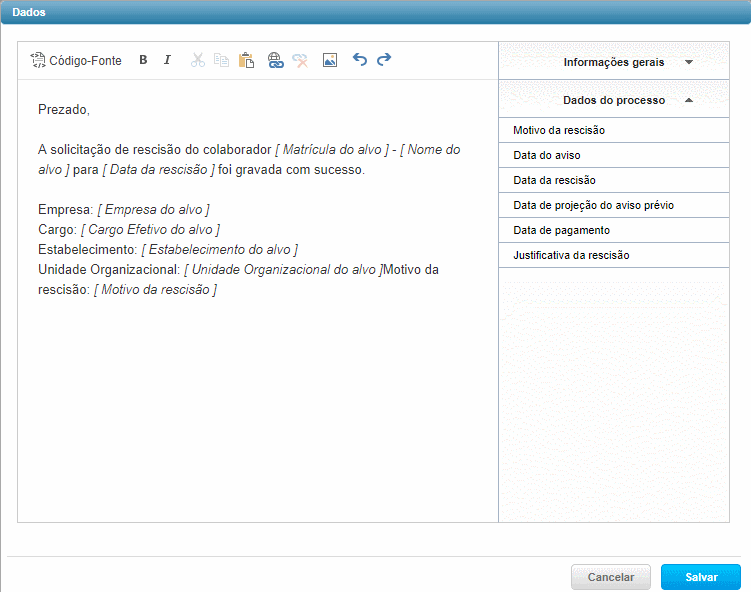The width and height of the screenshot is (751, 592).
Task: Click the paste clipboard icon
Action: pos(246,60)
